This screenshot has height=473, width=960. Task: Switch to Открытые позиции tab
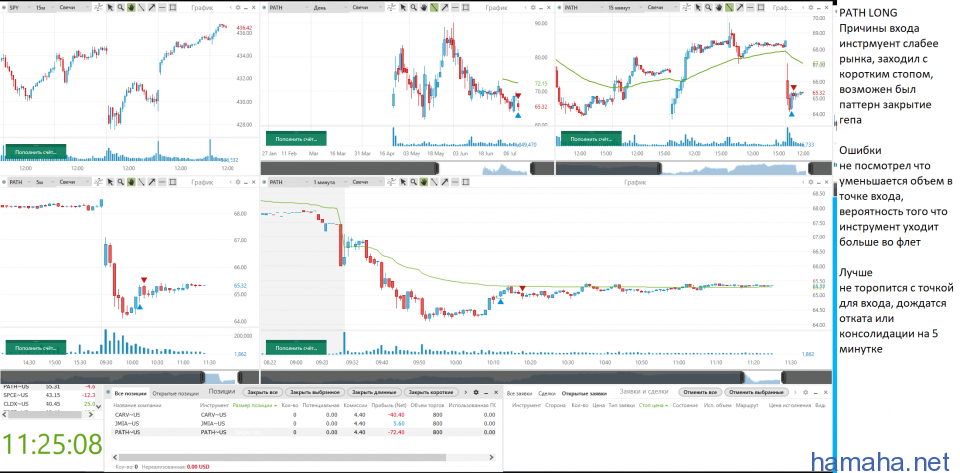tap(174, 392)
